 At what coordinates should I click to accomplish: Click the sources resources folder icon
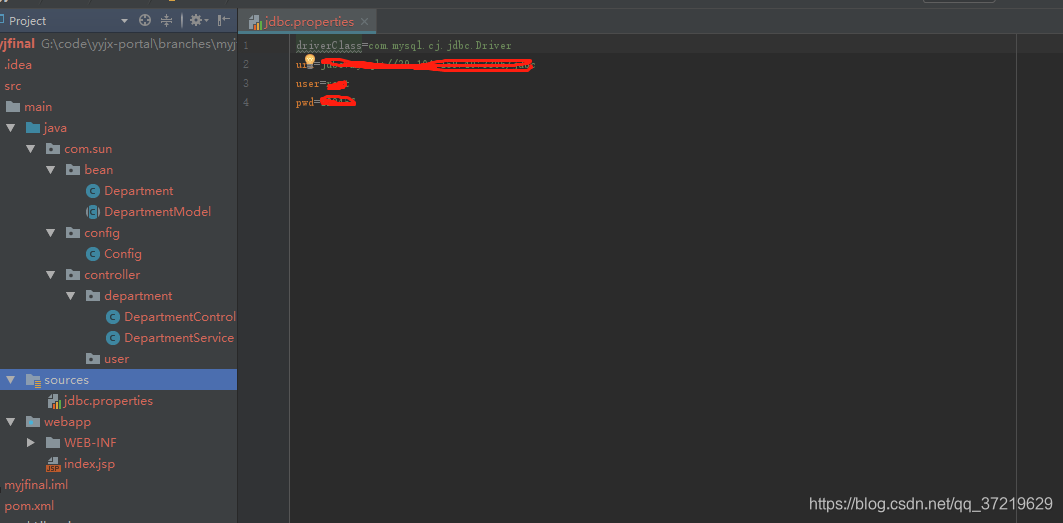point(33,380)
